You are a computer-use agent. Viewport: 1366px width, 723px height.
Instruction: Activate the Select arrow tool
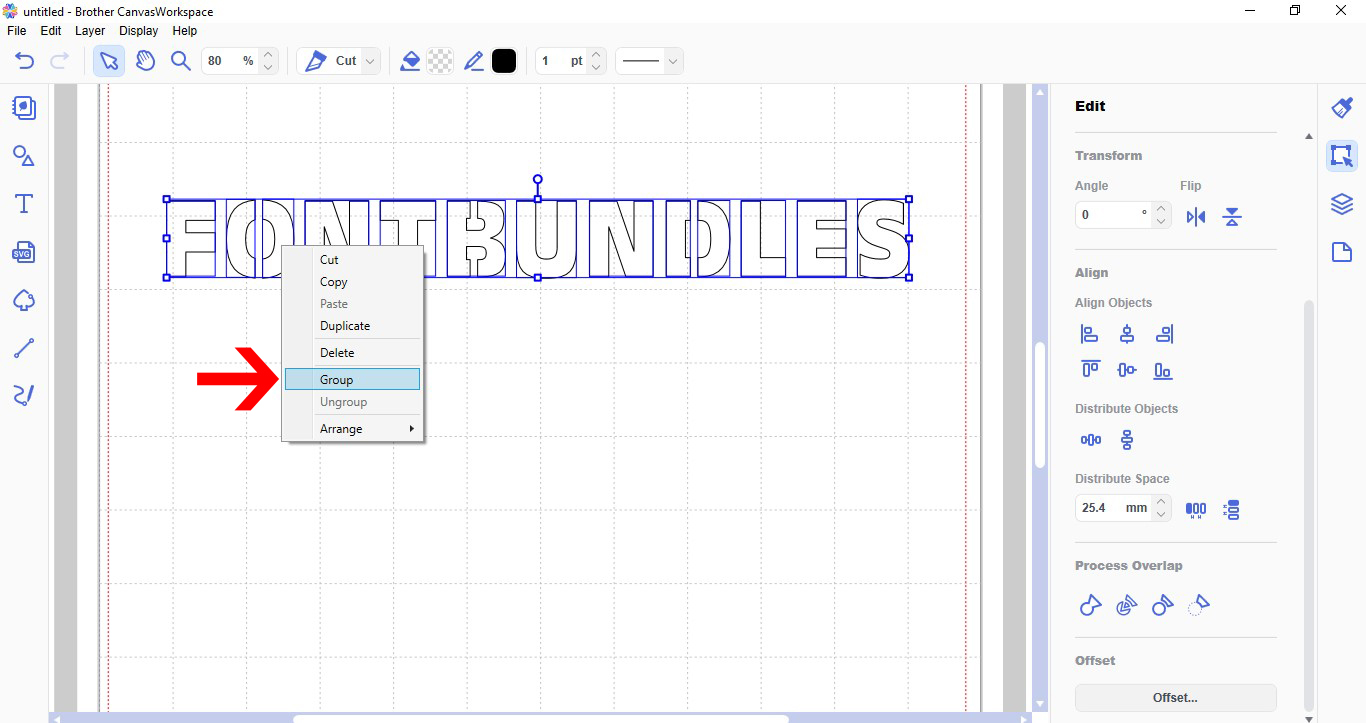109,61
